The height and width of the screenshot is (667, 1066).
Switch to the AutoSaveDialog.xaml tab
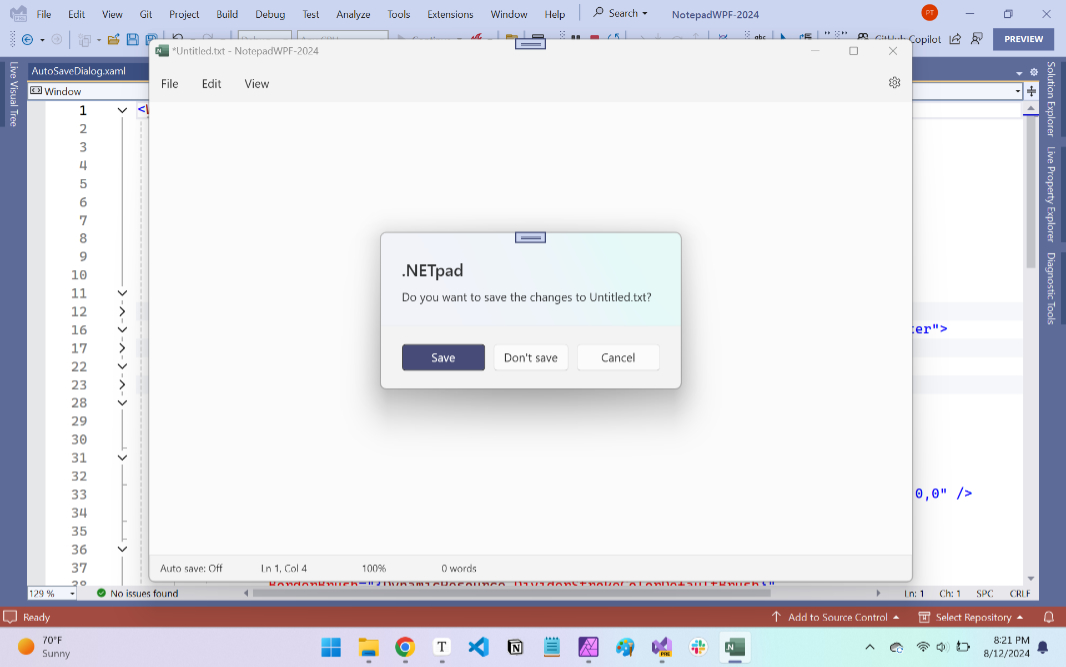[x=73, y=72]
